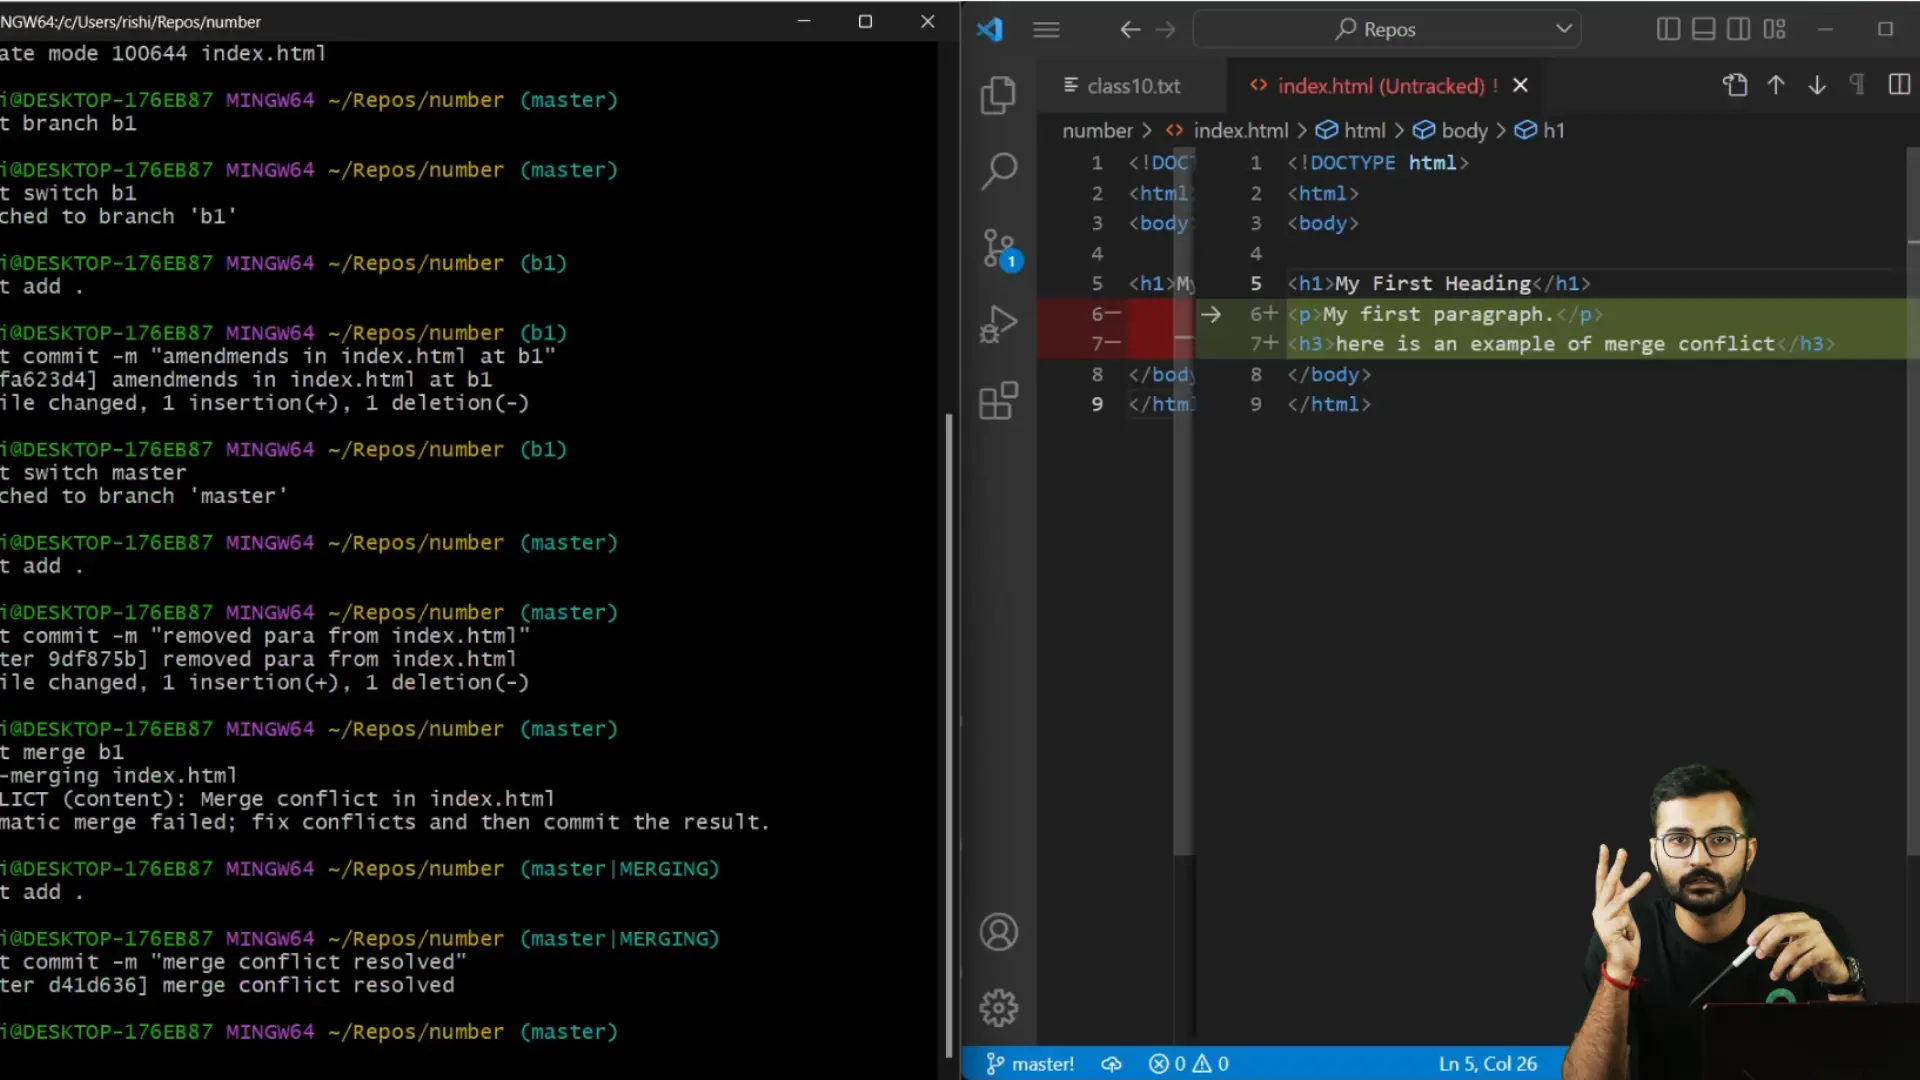Close the index.html (Untracked) tab

pyautogui.click(x=1520, y=85)
